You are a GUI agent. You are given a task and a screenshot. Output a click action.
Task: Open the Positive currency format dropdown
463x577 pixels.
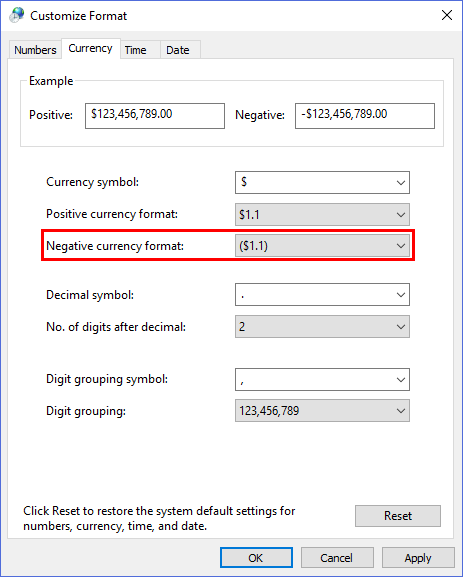[x=322, y=215]
